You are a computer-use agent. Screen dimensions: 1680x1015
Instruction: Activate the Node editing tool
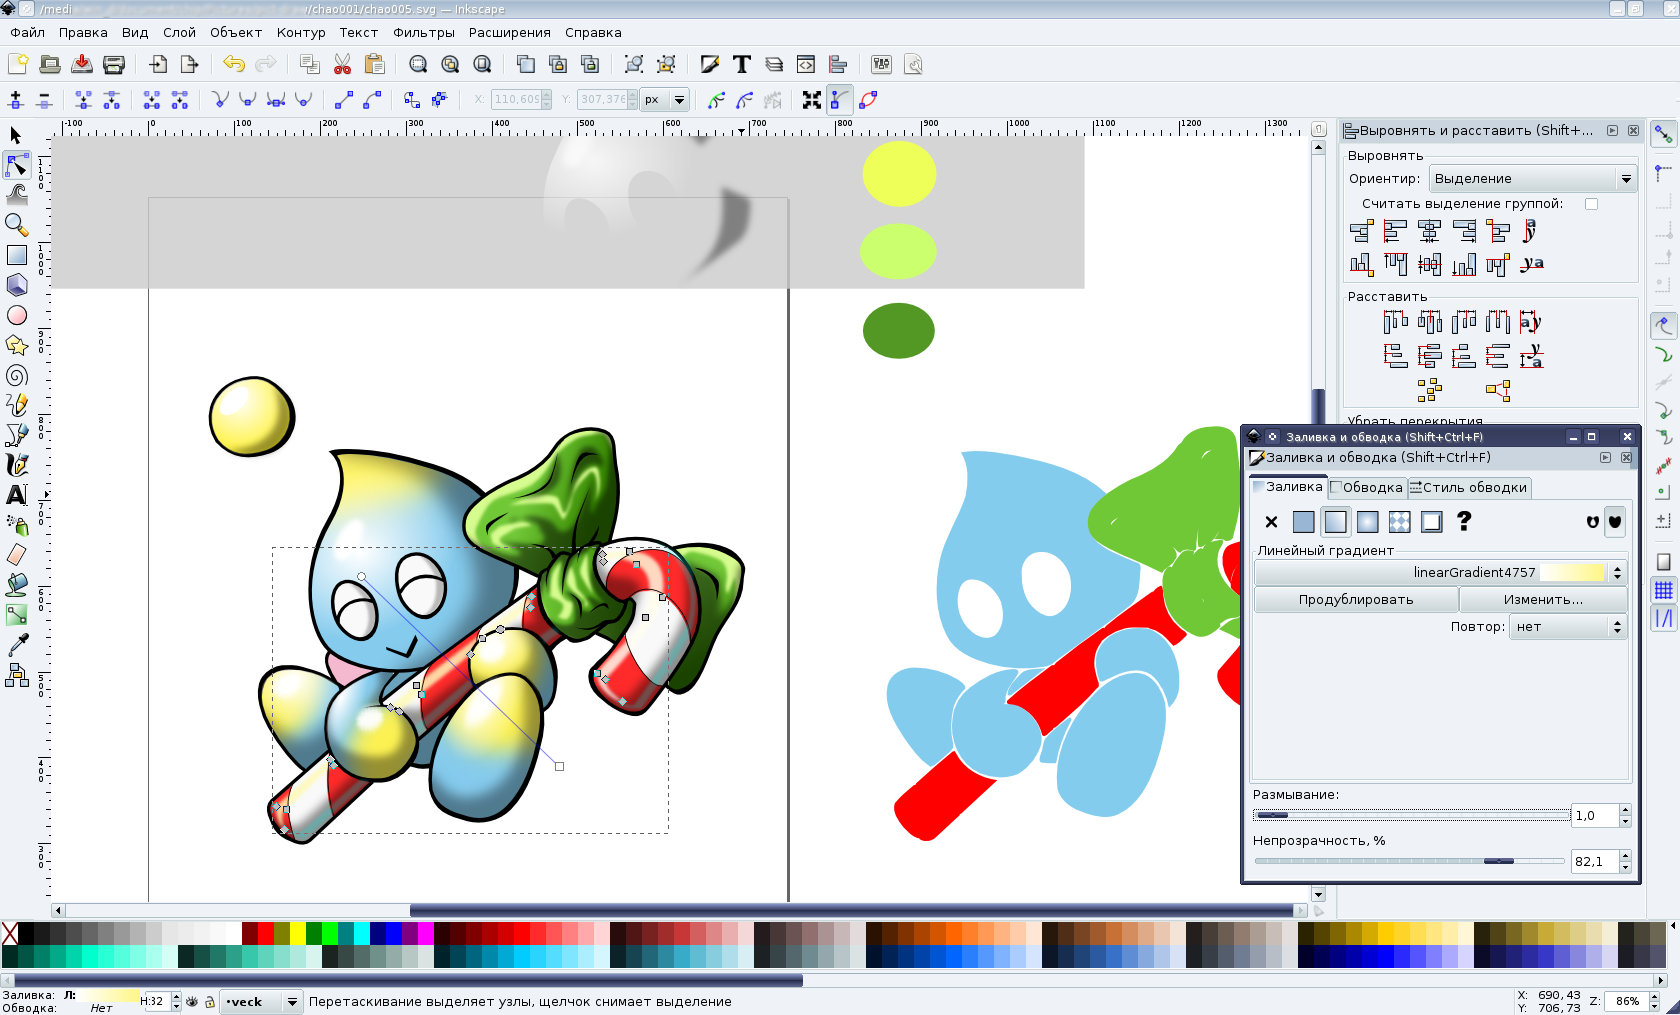[x=16, y=165]
